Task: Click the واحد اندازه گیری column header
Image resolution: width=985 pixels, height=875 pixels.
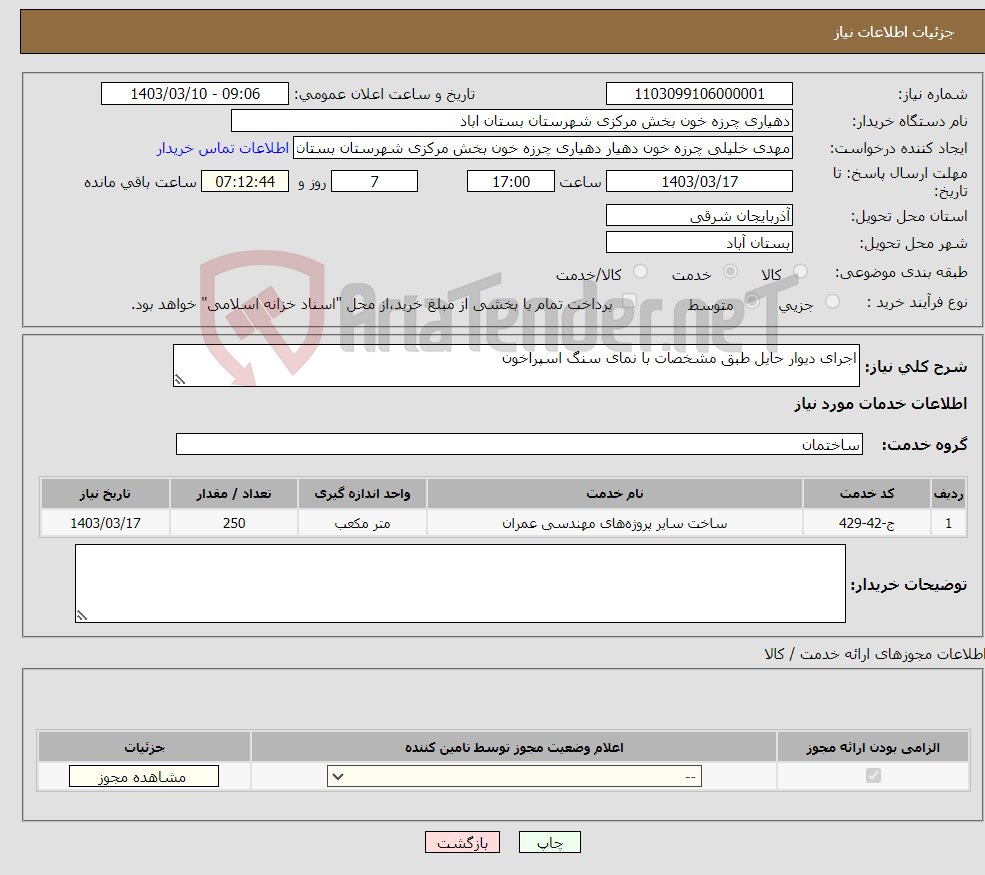Action: point(362,494)
